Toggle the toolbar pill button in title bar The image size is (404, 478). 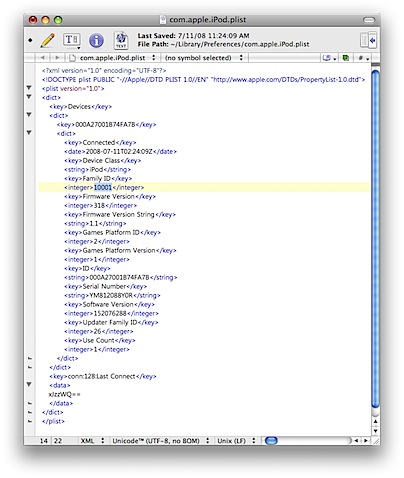(369, 20)
